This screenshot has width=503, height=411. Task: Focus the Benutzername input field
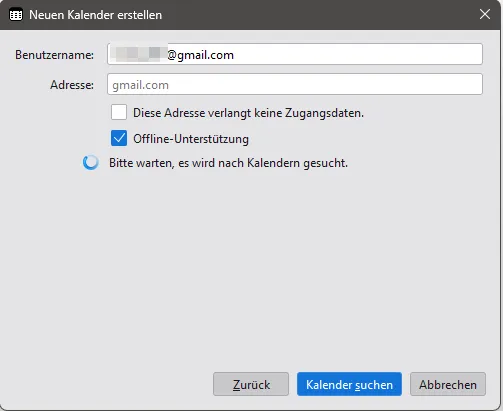point(295,54)
